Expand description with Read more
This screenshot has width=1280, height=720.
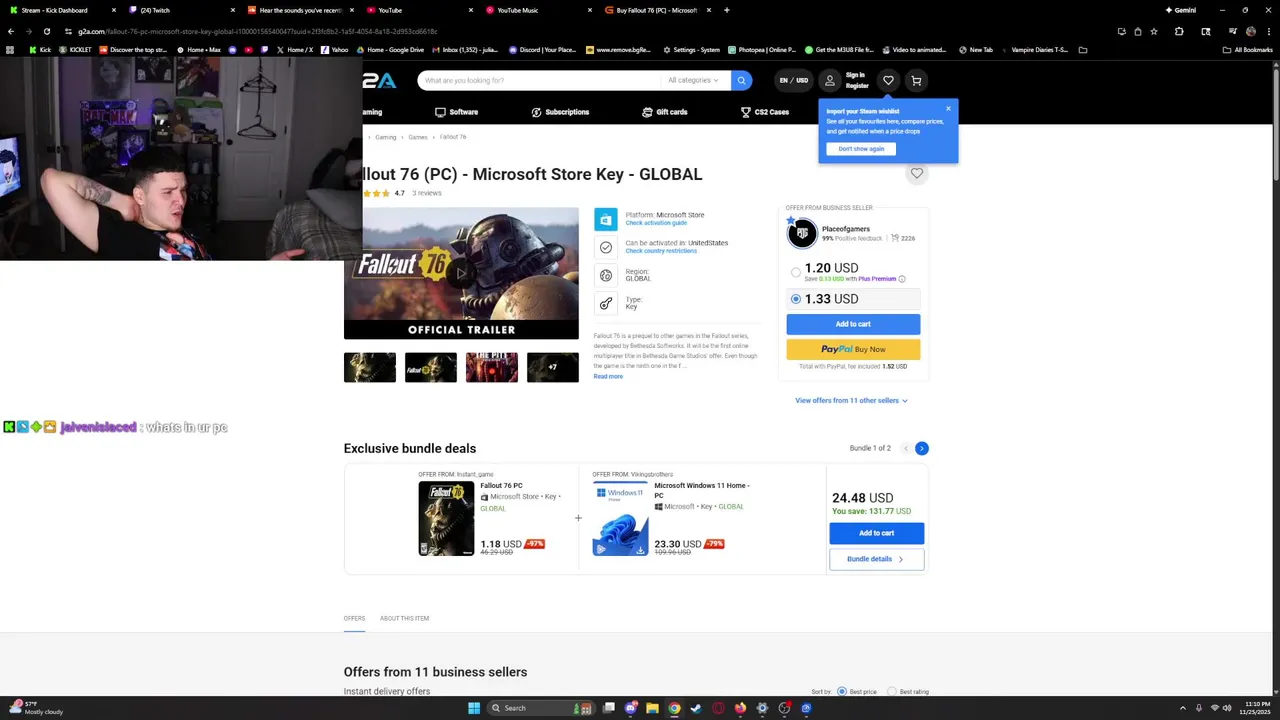(x=608, y=376)
